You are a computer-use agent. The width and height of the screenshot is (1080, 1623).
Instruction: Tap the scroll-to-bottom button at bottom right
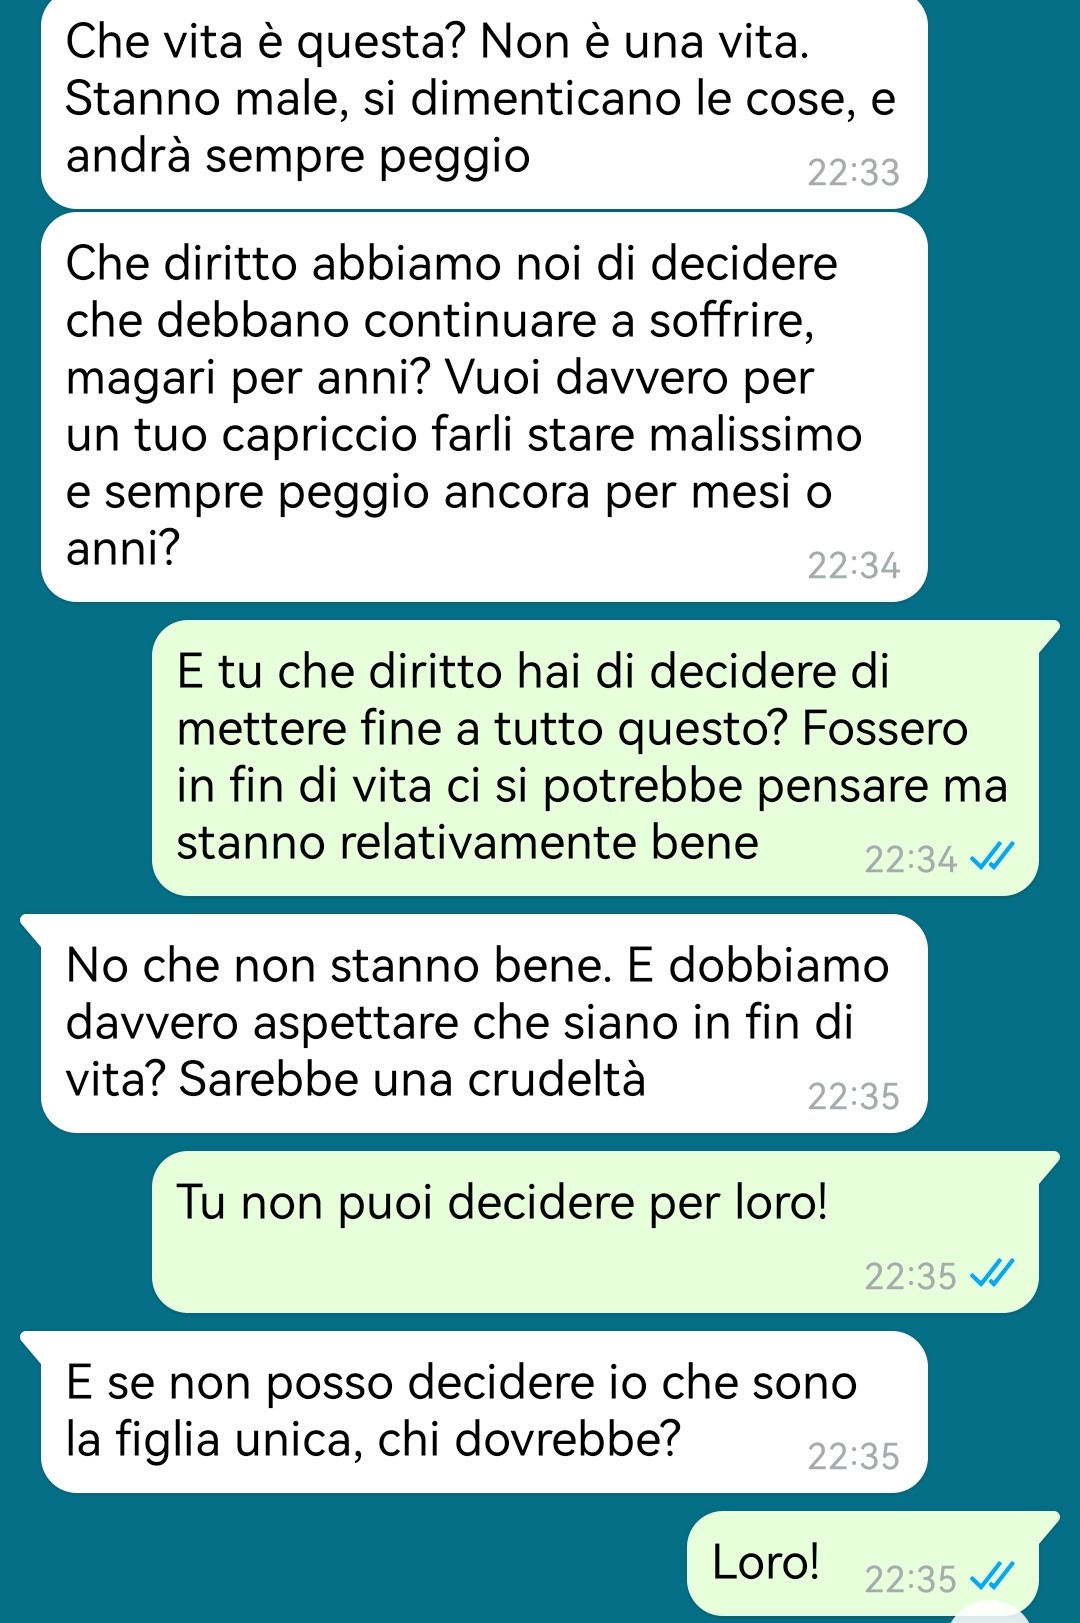coord(990,1612)
